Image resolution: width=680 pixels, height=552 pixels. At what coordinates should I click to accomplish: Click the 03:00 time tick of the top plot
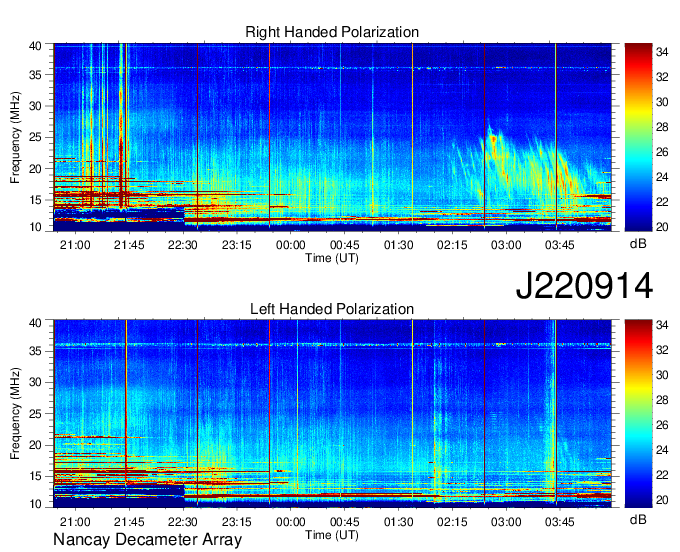(x=506, y=245)
